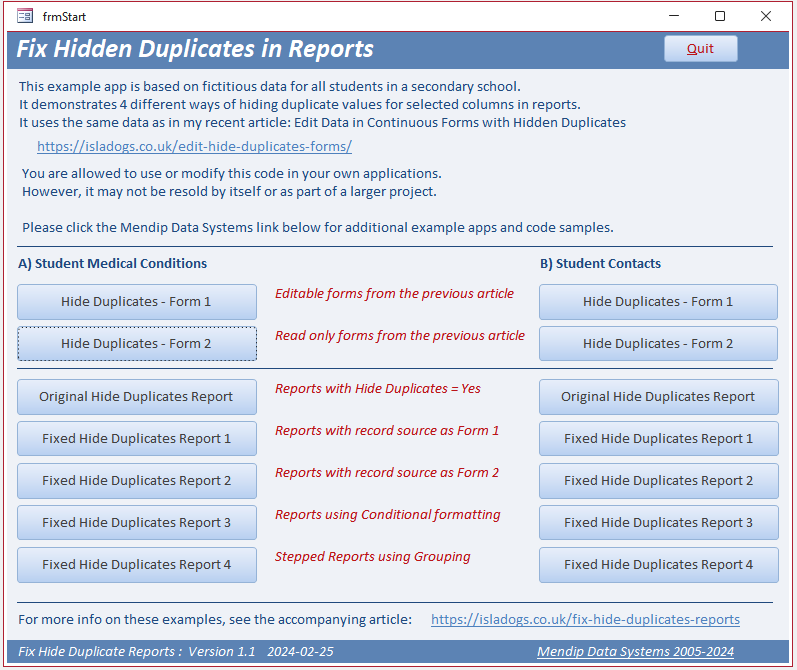
Task: Click 'Stepped Reports using Grouping' label
Action: pyautogui.click(x=373, y=557)
